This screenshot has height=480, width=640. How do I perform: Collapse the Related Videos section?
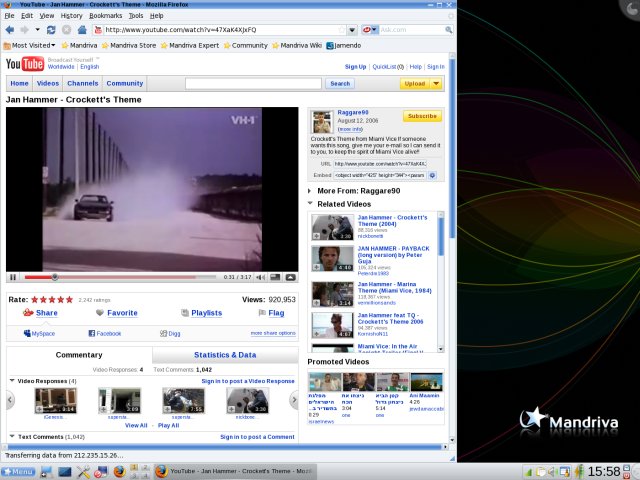tap(310, 204)
